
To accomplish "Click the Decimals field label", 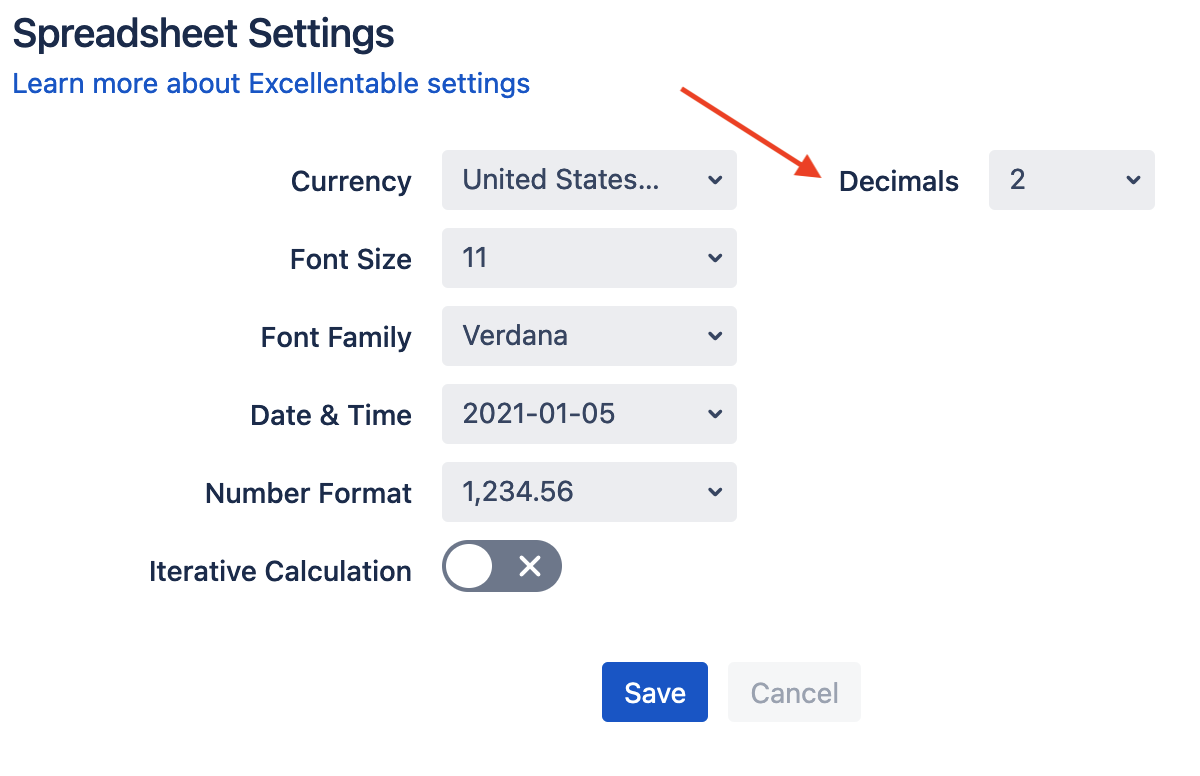I will coord(898,181).
